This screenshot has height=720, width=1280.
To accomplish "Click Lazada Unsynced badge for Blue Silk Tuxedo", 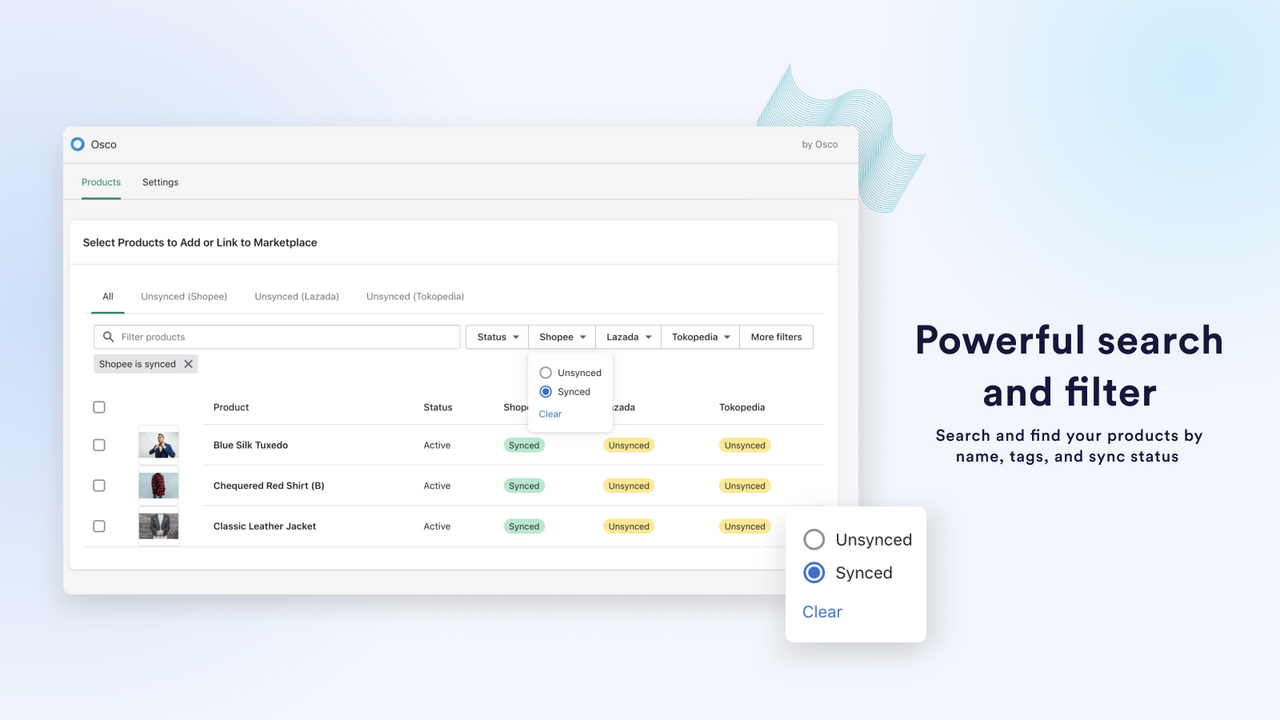I will pyautogui.click(x=629, y=445).
